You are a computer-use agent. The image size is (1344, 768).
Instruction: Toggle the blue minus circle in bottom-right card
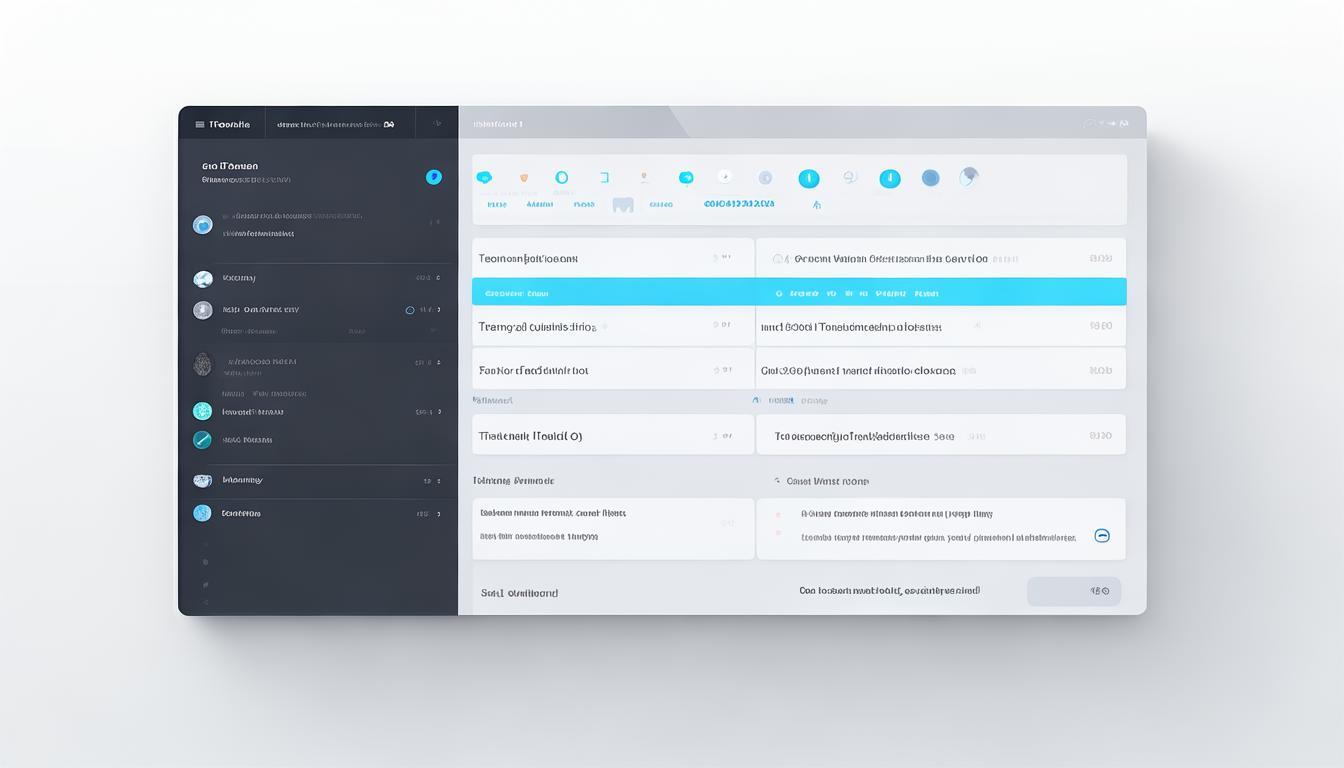pos(1102,536)
